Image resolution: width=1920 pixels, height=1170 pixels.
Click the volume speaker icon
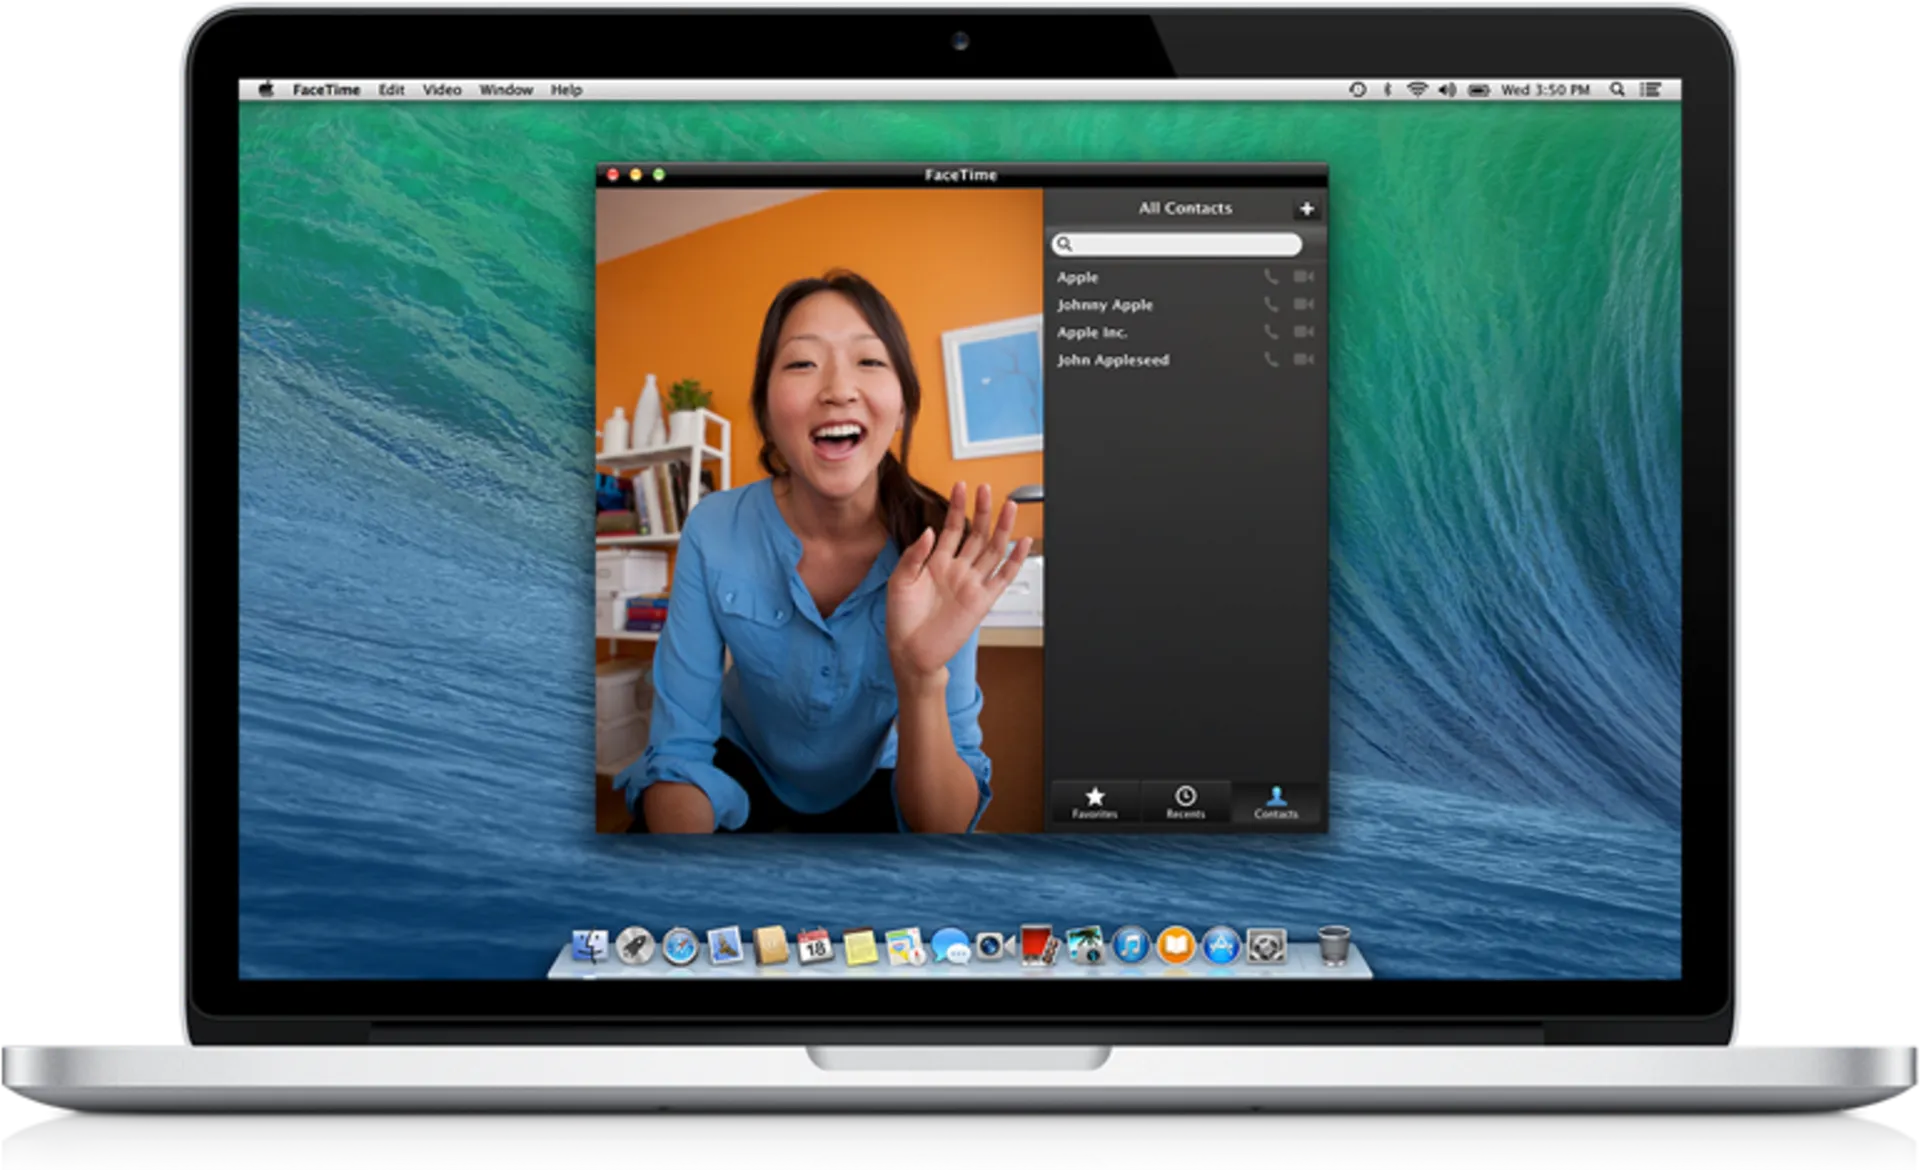click(1447, 90)
